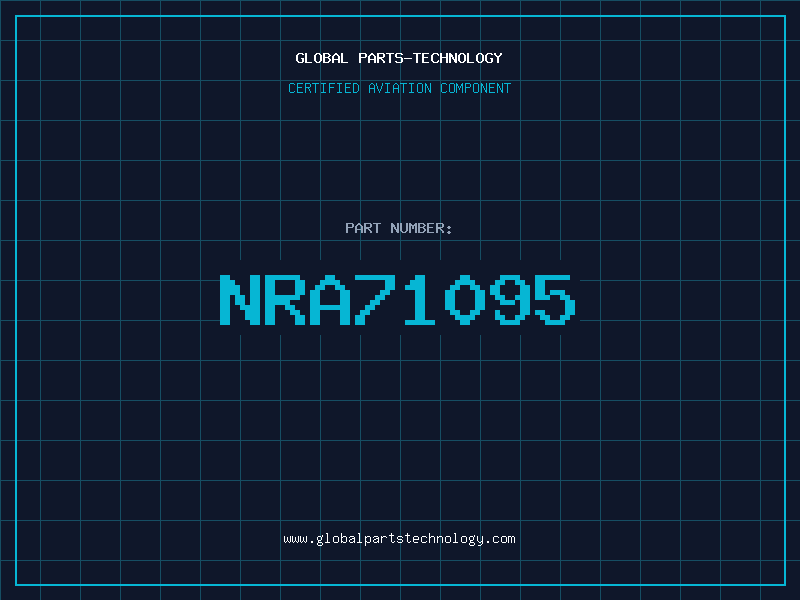Click the letter N in part number
800x600 pixels.
pos(241,300)
